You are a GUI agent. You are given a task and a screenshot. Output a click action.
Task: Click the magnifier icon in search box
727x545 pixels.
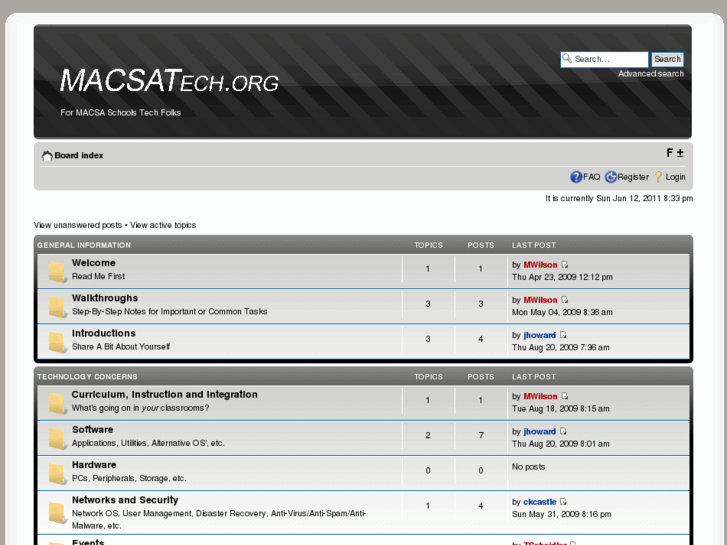567,58
